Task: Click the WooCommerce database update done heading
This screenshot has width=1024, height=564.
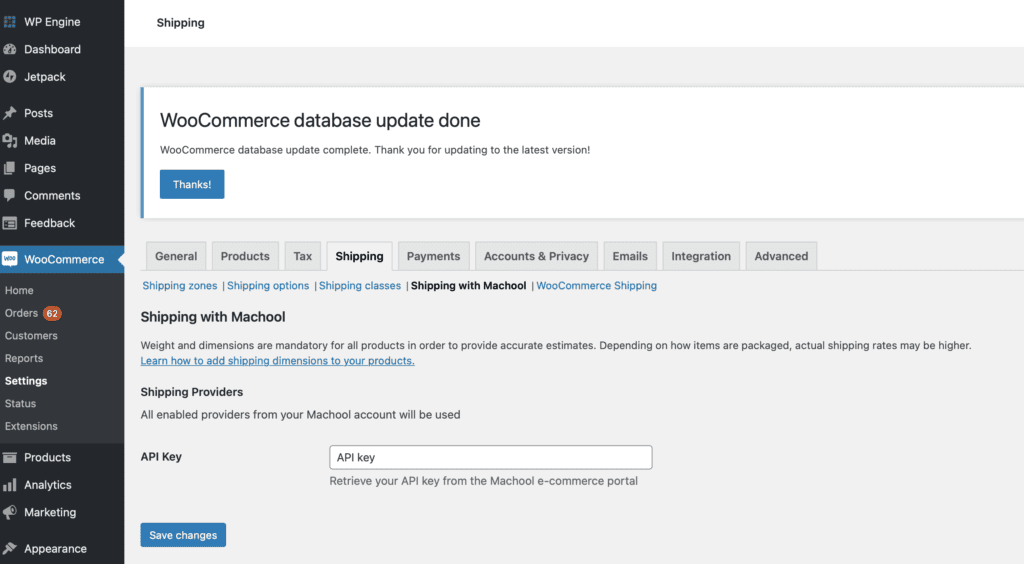Action: 320,120
